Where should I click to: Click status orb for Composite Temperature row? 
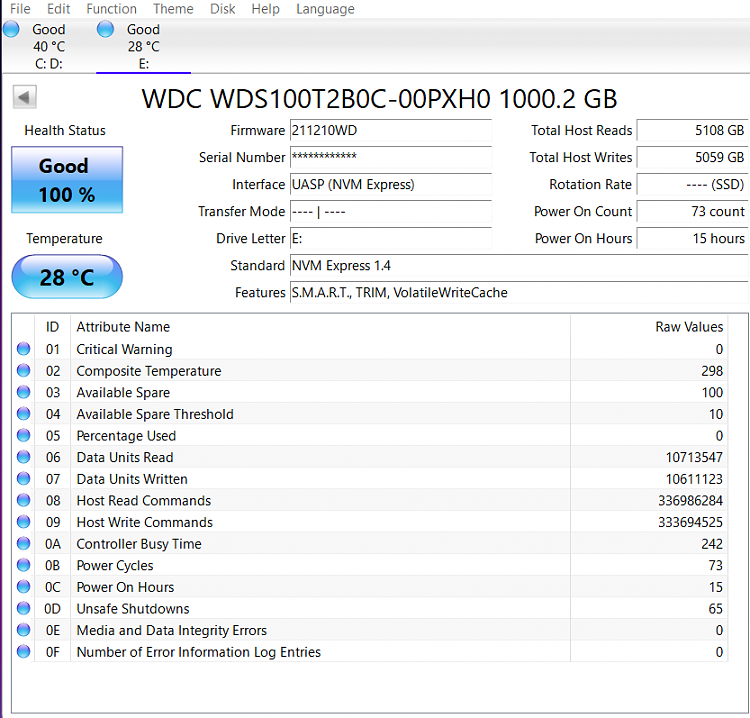23,370
